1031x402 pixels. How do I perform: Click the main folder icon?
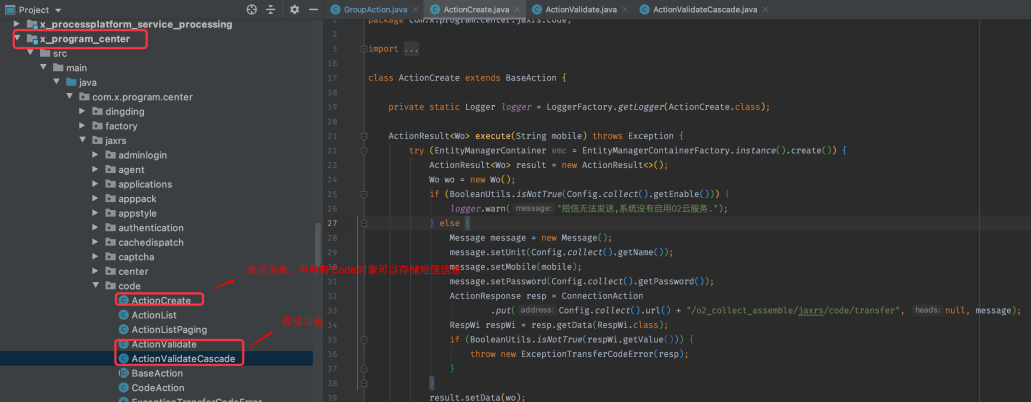tap(58, 68)
